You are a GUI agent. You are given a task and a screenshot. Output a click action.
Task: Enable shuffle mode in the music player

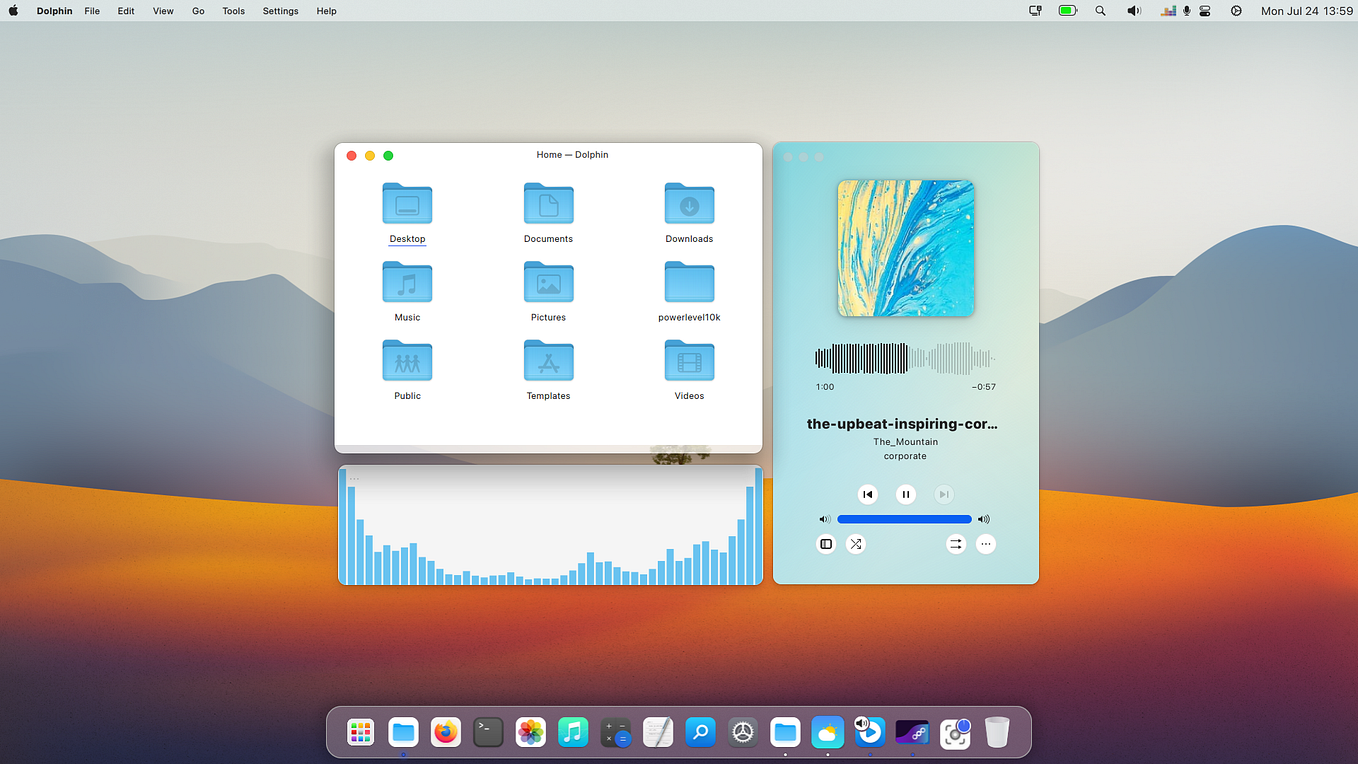pos(855,543)
